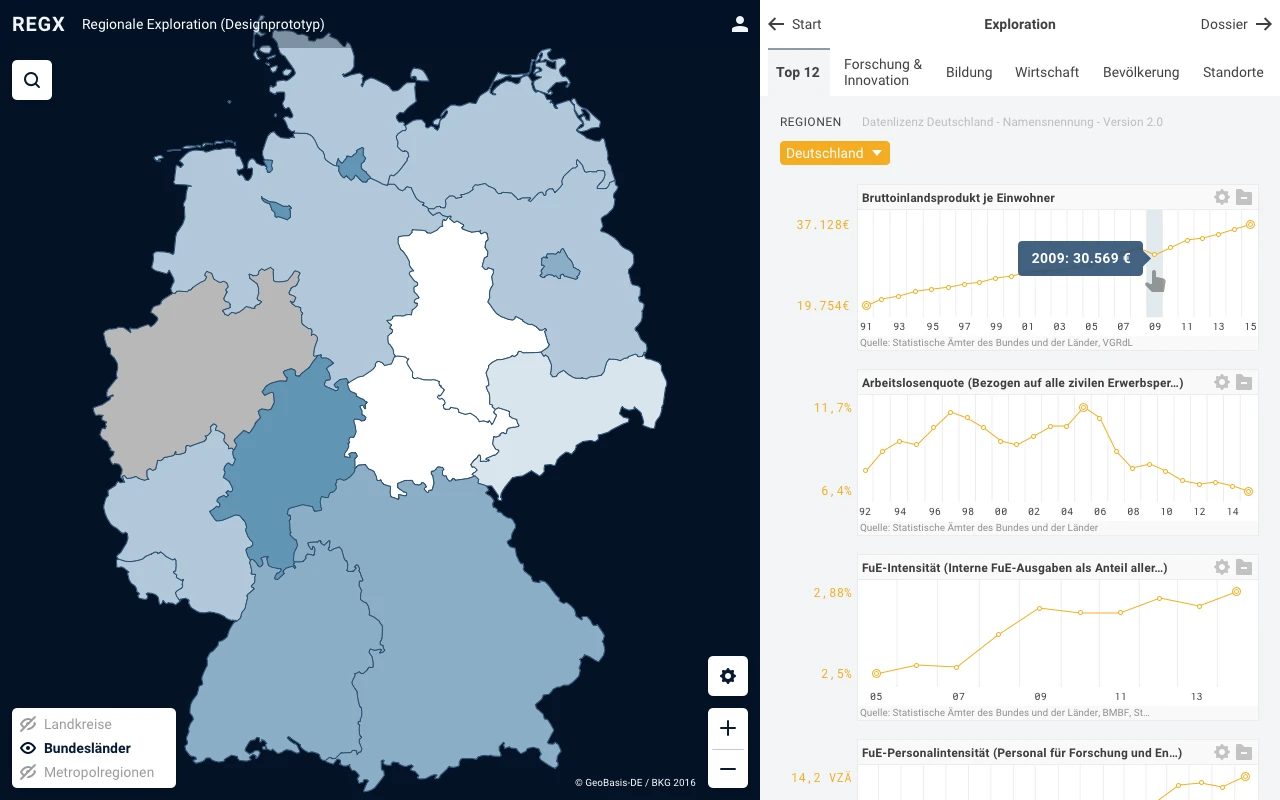The image size is (1280, 800).
Task: Go back to Start
Action: [795, 24]
